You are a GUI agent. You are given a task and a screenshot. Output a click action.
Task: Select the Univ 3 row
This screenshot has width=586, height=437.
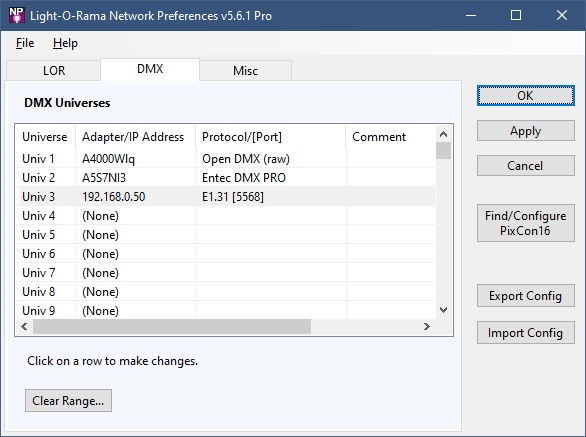coord(226,197)
